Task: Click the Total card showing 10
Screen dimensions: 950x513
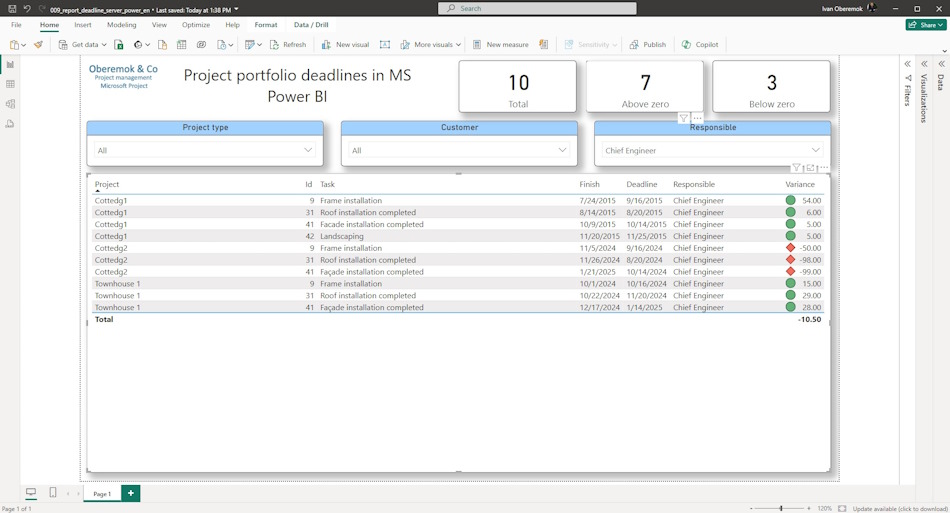Action: tap(517, 86)
